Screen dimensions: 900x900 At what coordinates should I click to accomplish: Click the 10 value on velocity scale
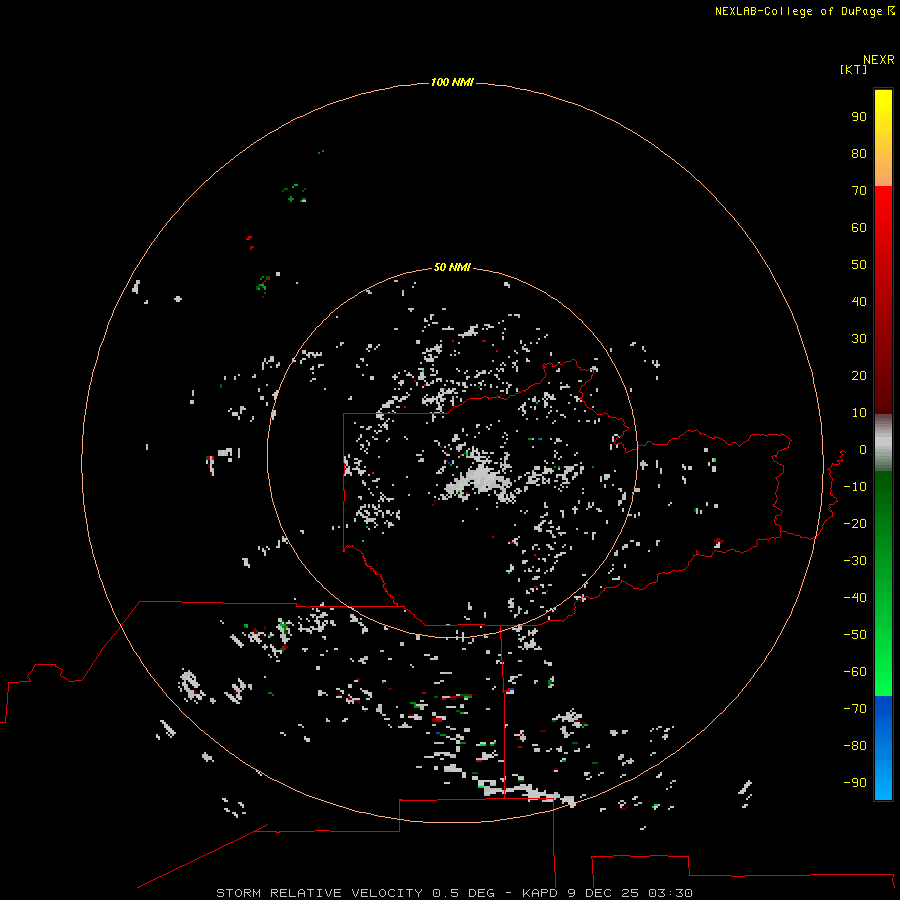tap(859, 413)
